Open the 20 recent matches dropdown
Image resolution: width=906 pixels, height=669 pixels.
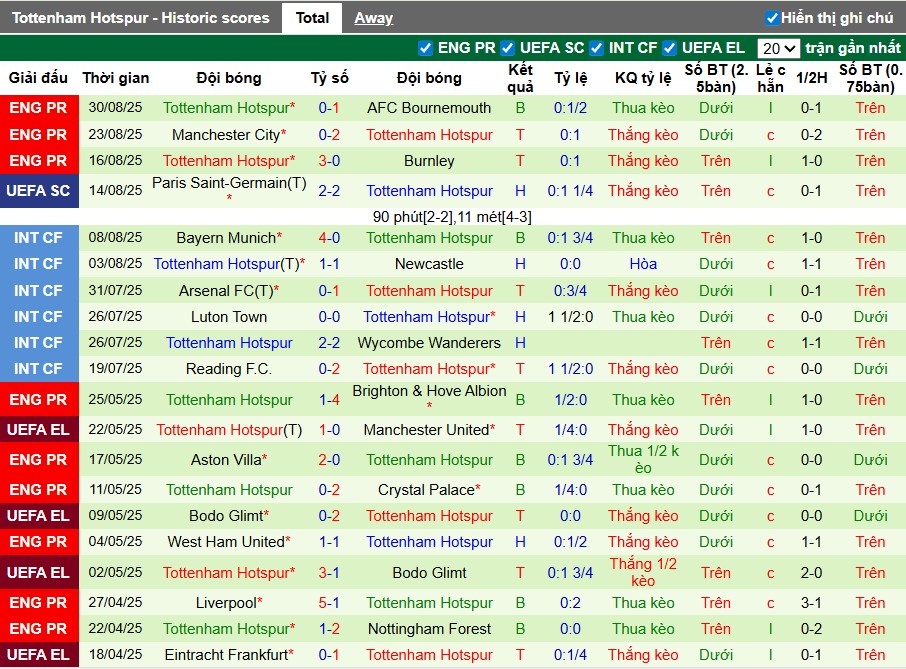[x=778, y=48]
